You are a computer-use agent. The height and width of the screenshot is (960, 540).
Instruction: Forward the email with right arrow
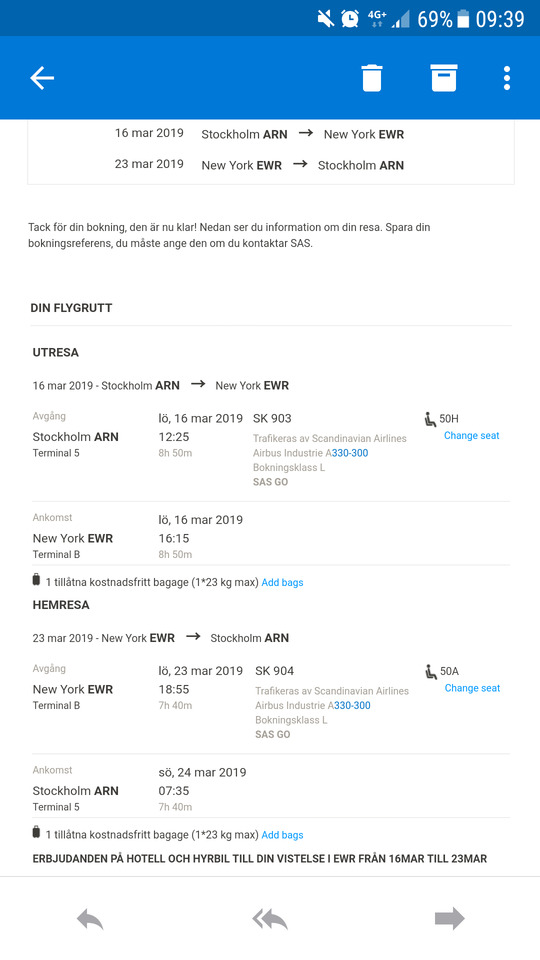pyautogui.click(x=449, y=918)
